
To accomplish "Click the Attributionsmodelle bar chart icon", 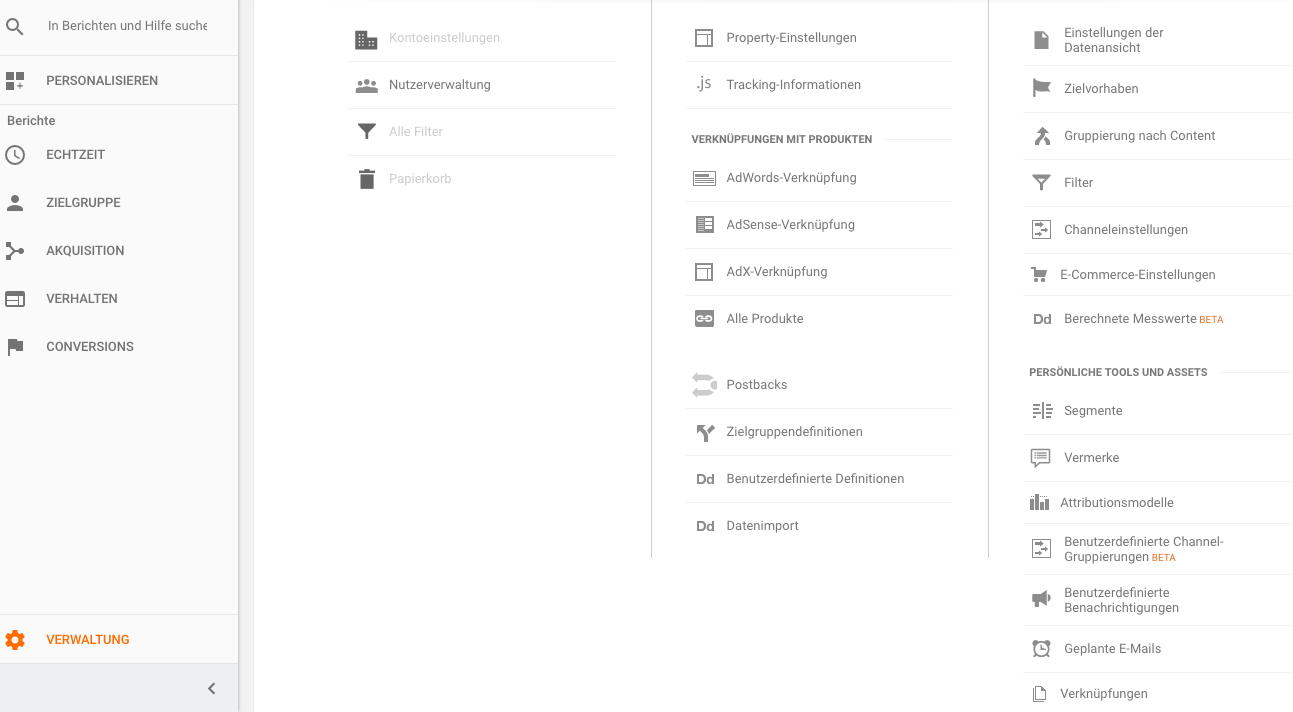I will point(1039,503).
